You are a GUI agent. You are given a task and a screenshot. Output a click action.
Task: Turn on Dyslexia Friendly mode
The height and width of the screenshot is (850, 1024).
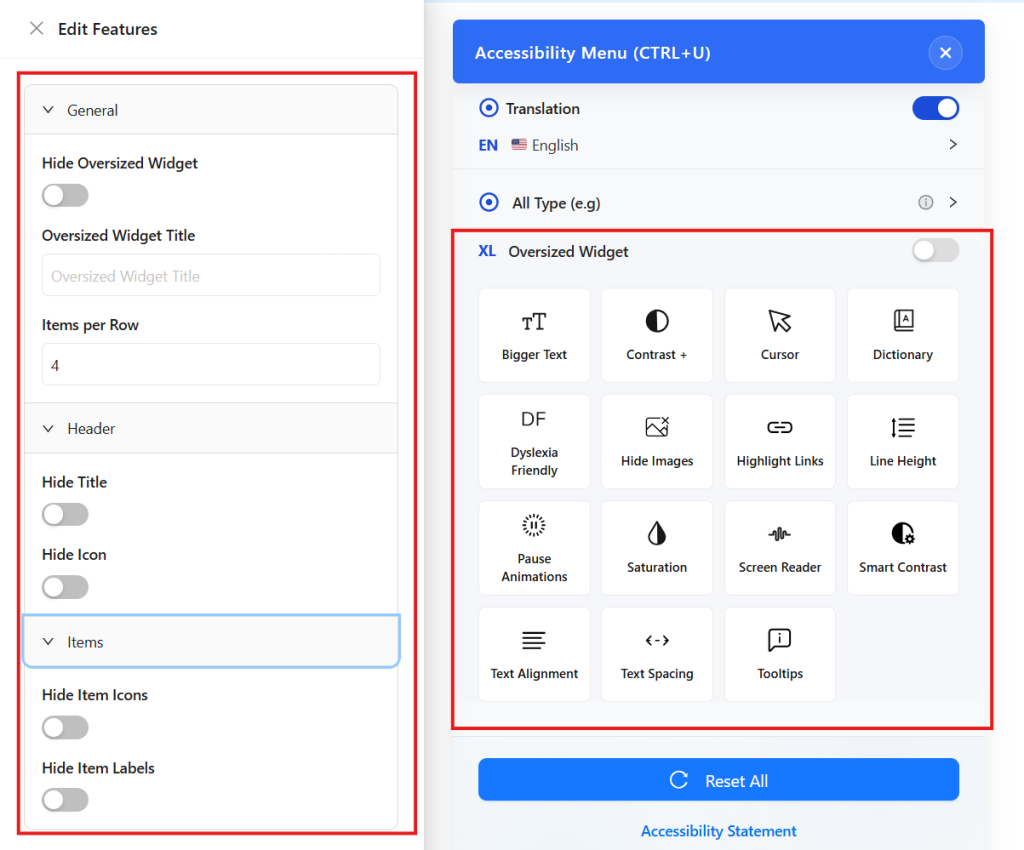coord(534,441)
